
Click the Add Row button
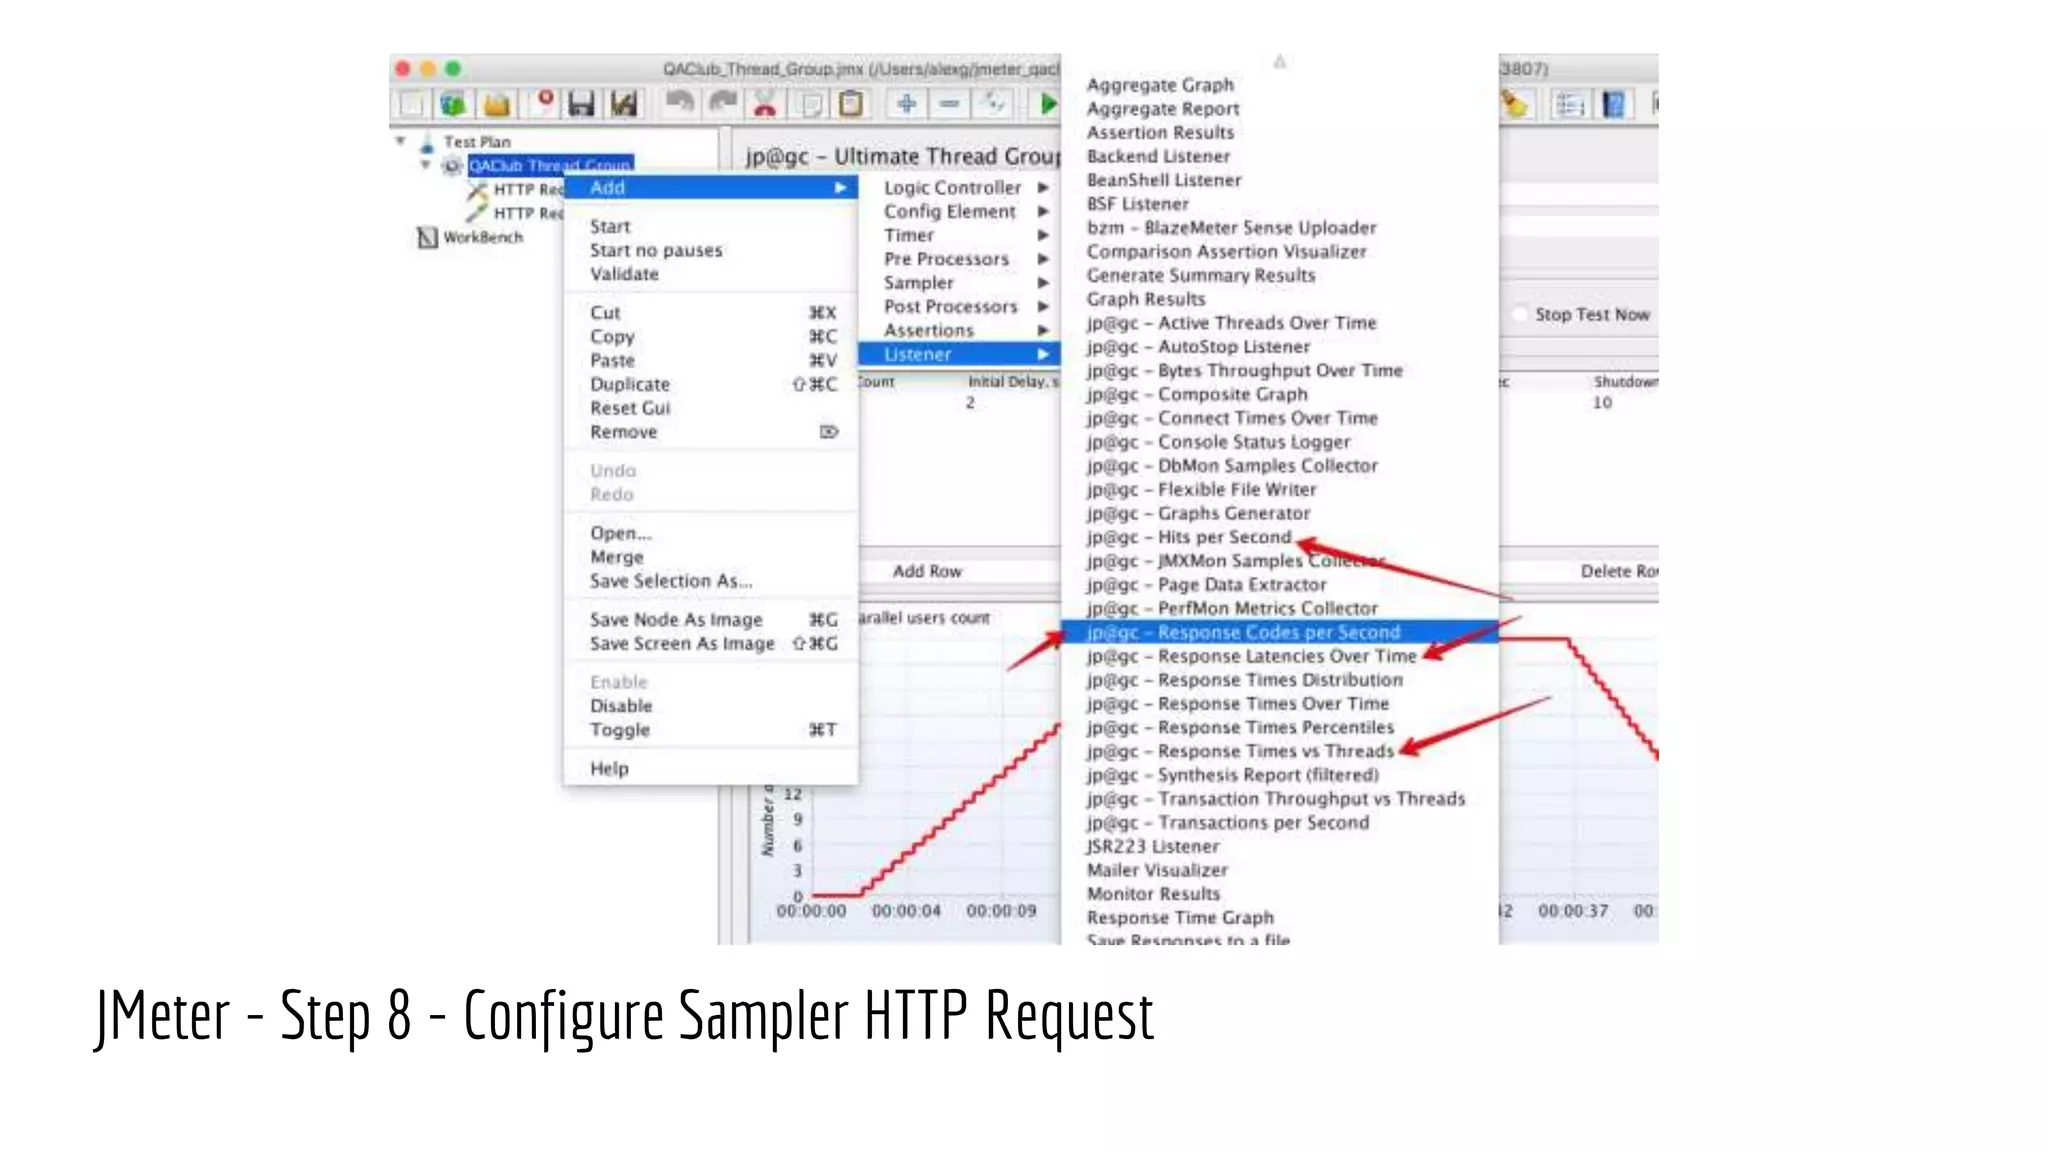[927, 571]
